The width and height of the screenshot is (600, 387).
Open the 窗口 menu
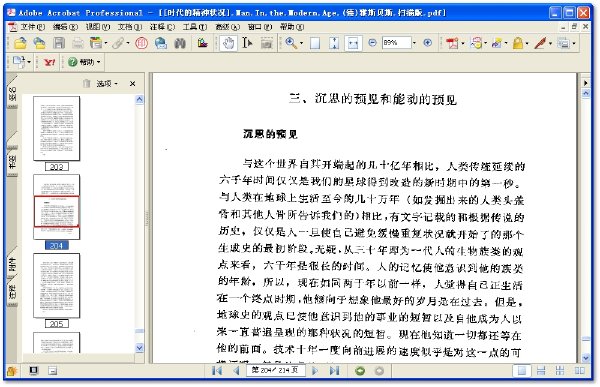tap(260, 27)
